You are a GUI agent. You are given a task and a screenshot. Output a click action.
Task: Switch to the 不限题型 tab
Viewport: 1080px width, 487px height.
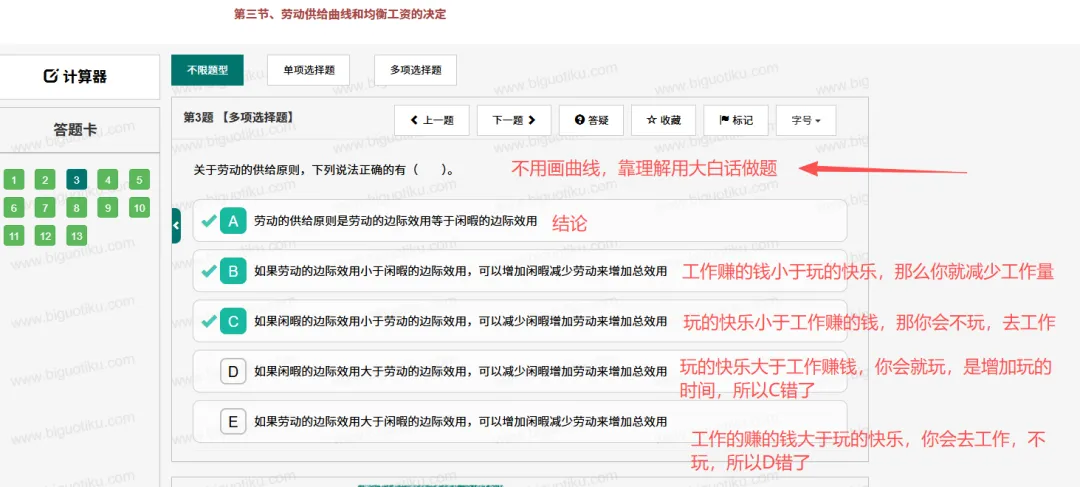pyautogui.click(x=207, y=70)
